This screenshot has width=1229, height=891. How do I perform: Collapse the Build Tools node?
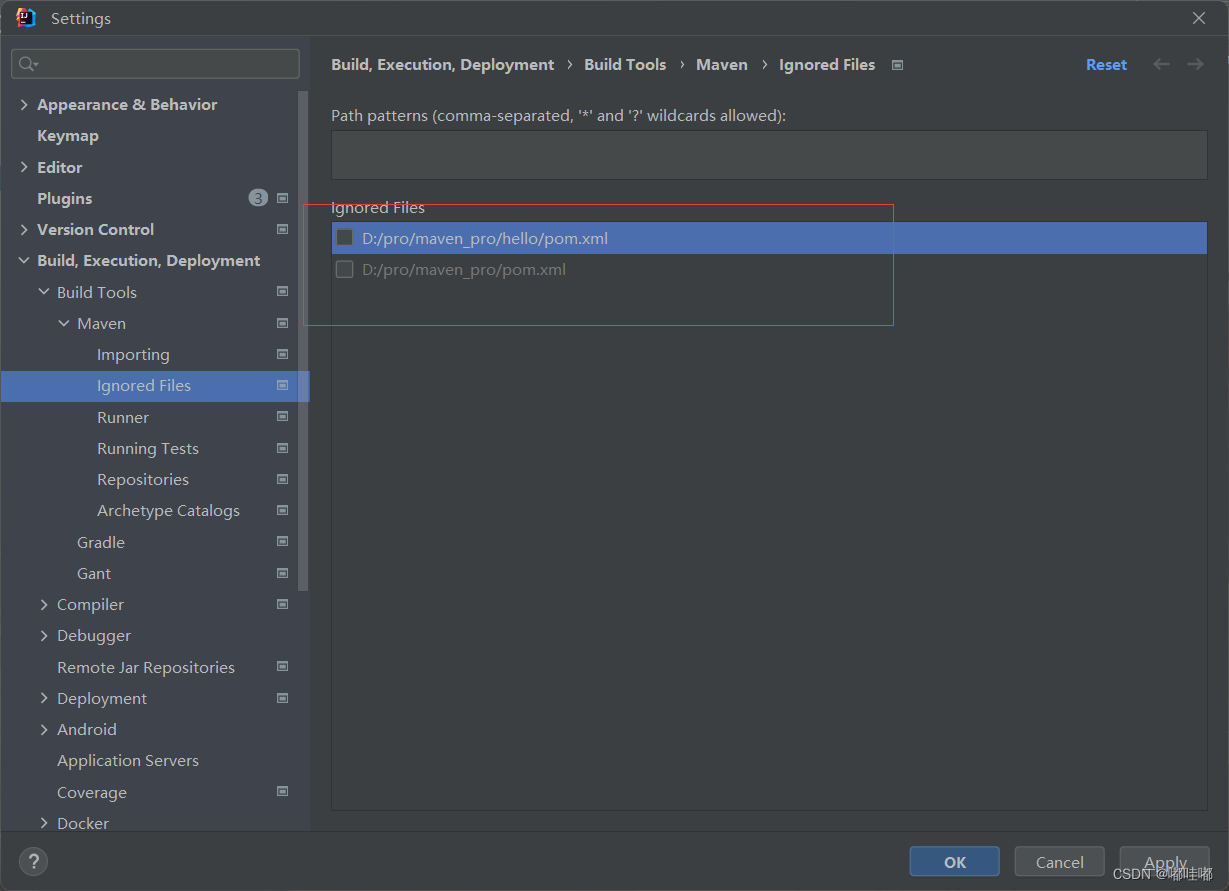click(x=44, y=292)
